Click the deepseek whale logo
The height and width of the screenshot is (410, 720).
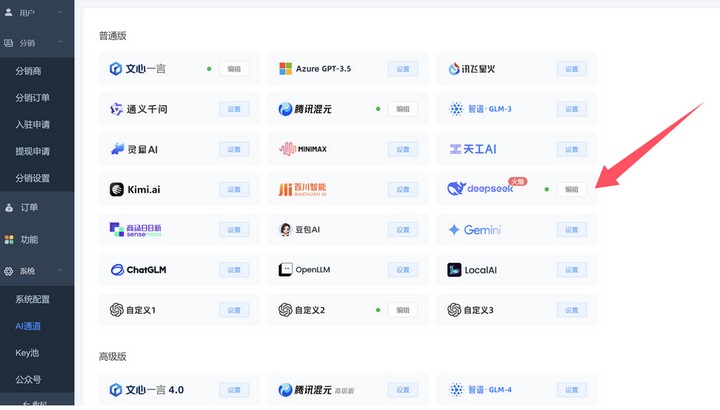456,188
